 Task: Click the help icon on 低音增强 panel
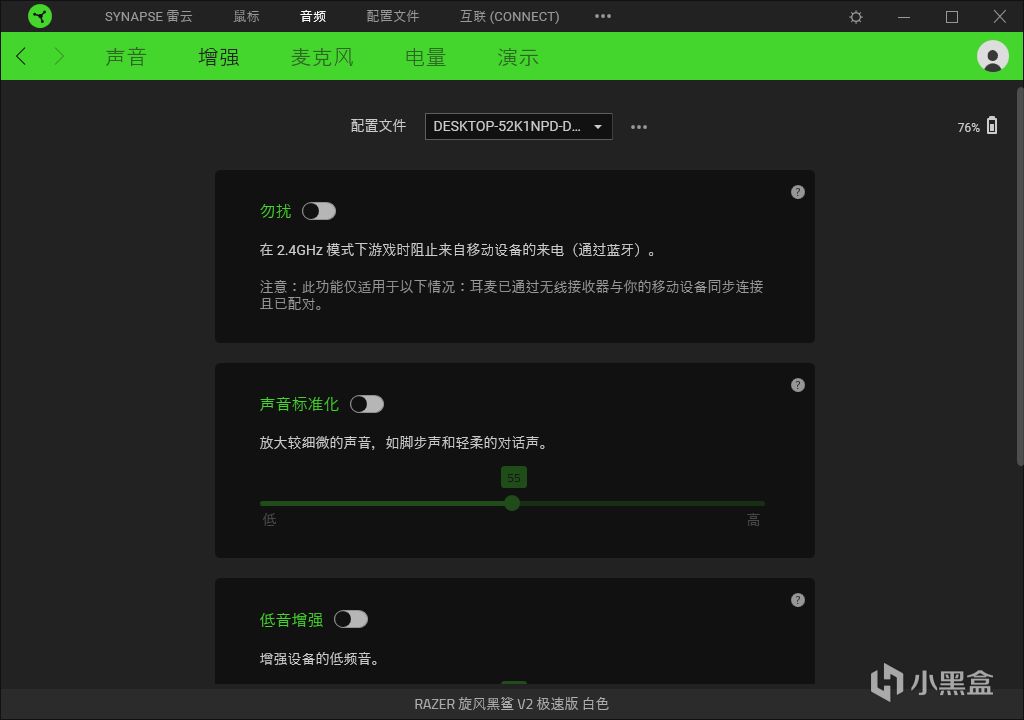[x=797, y=600]
